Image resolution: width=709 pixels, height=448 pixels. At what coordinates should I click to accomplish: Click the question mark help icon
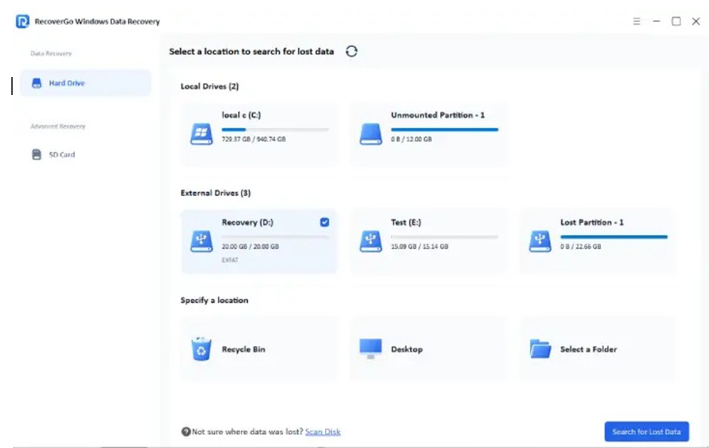pos(186,432)
